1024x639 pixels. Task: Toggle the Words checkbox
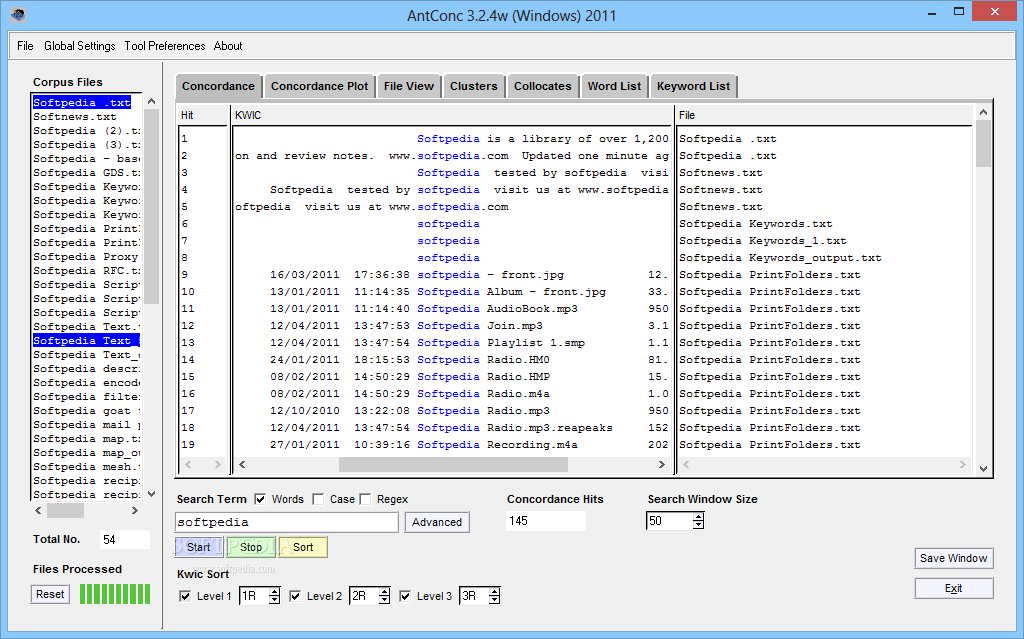pyautogui.click(x=260, y=499)
